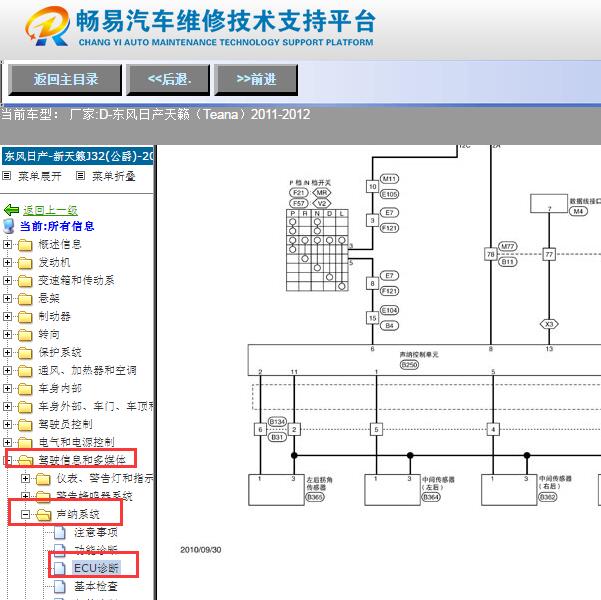The width and height of the screenshot is (601, 600).
Task: Click the computer icon beside 当前:所有信息
Action: (8, 226)
